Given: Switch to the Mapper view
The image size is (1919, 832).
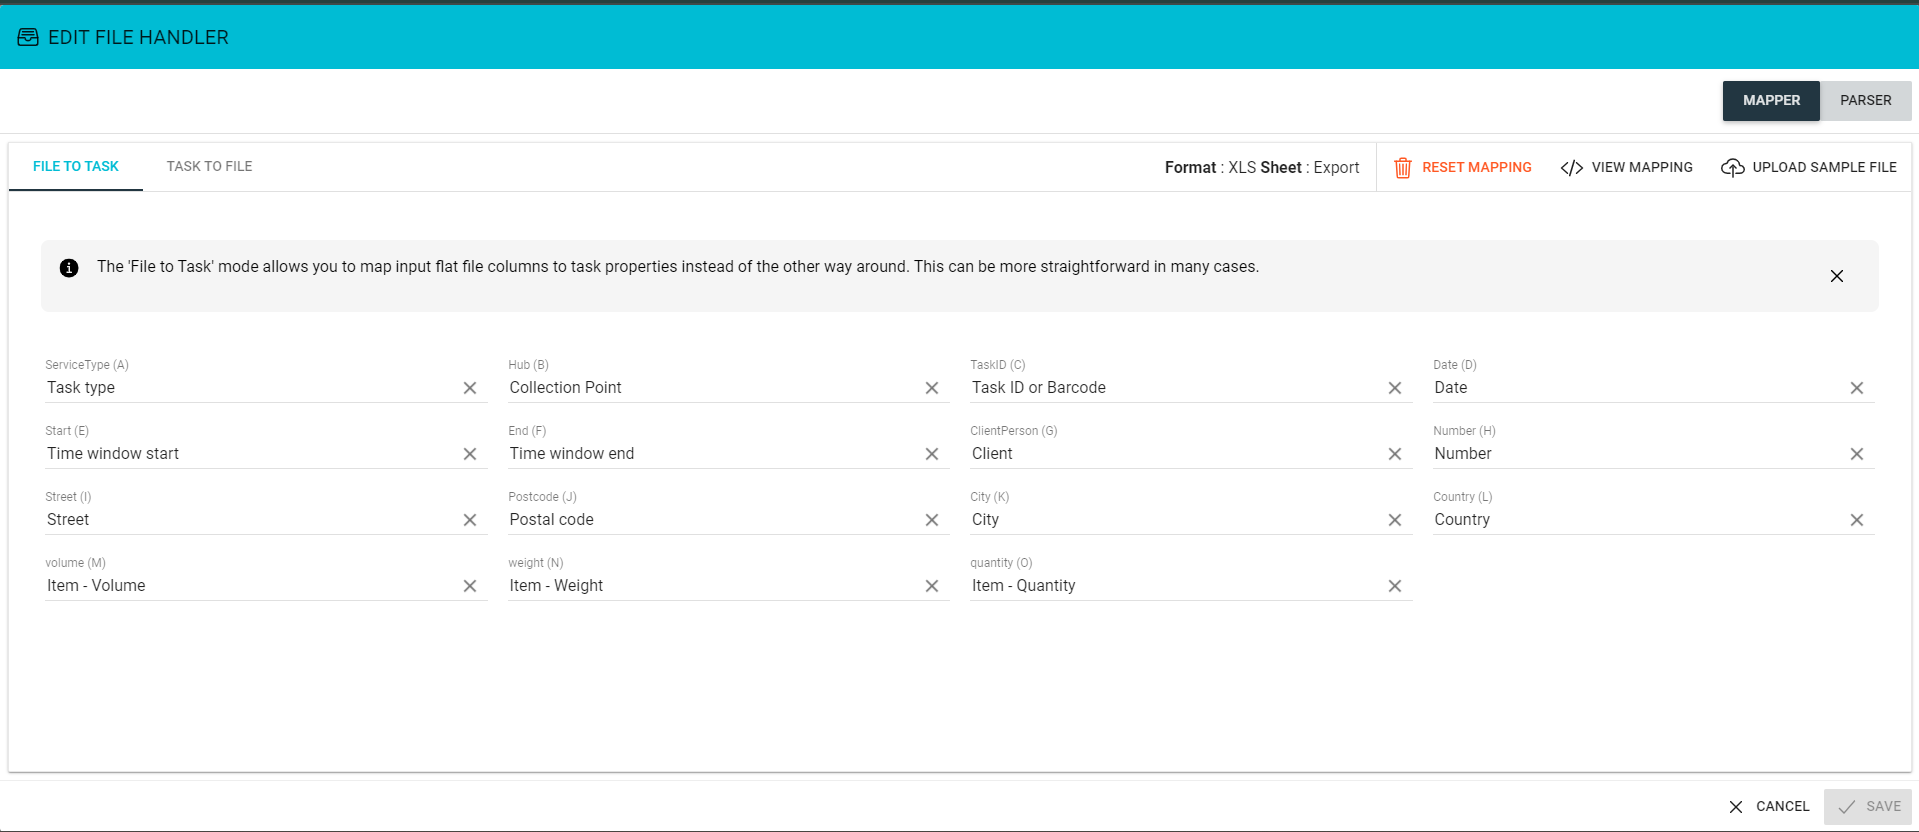Looking at the screenshot, I should [x=1771, y=101].
